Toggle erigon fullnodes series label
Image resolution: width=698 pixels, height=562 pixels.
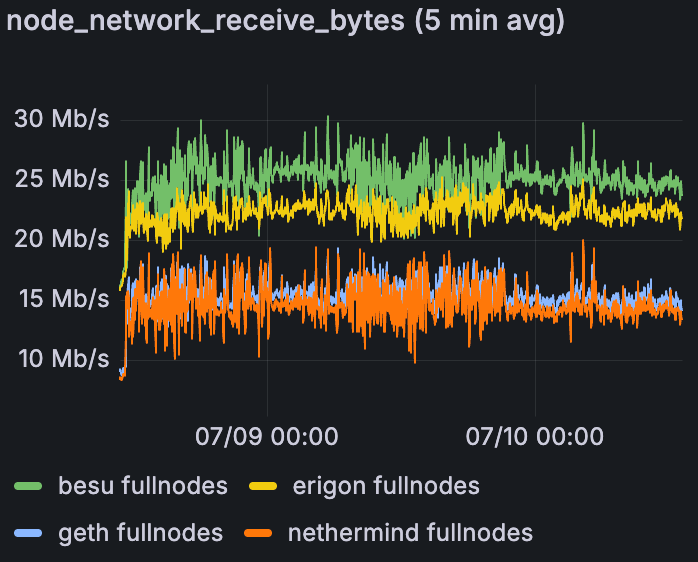[x=386, y=486]
